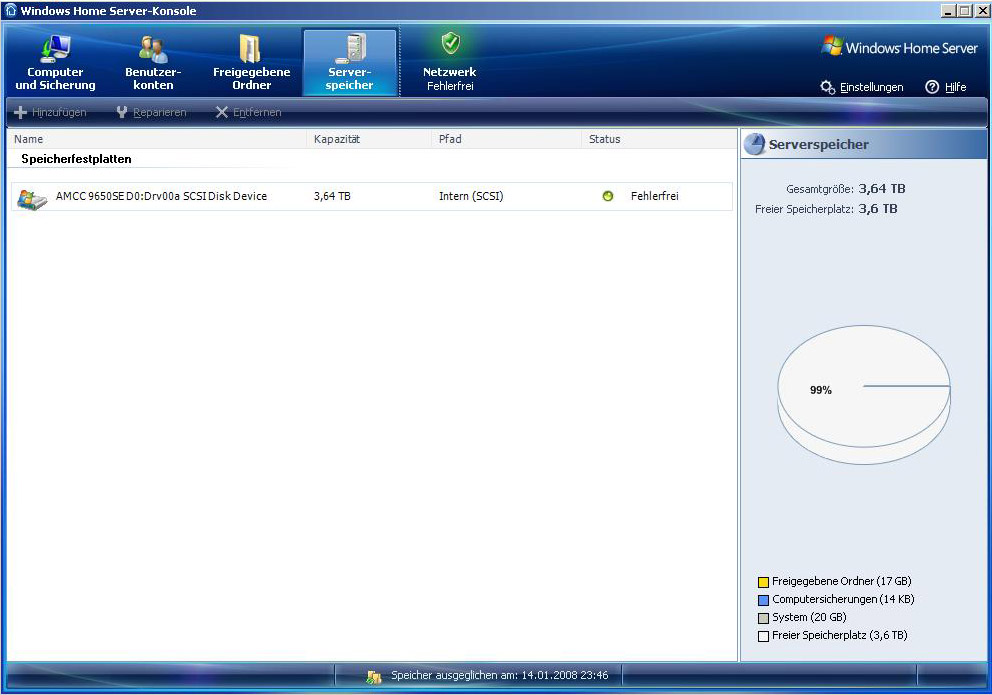Click the Einstellungen gear icon

tap(828, 87)
